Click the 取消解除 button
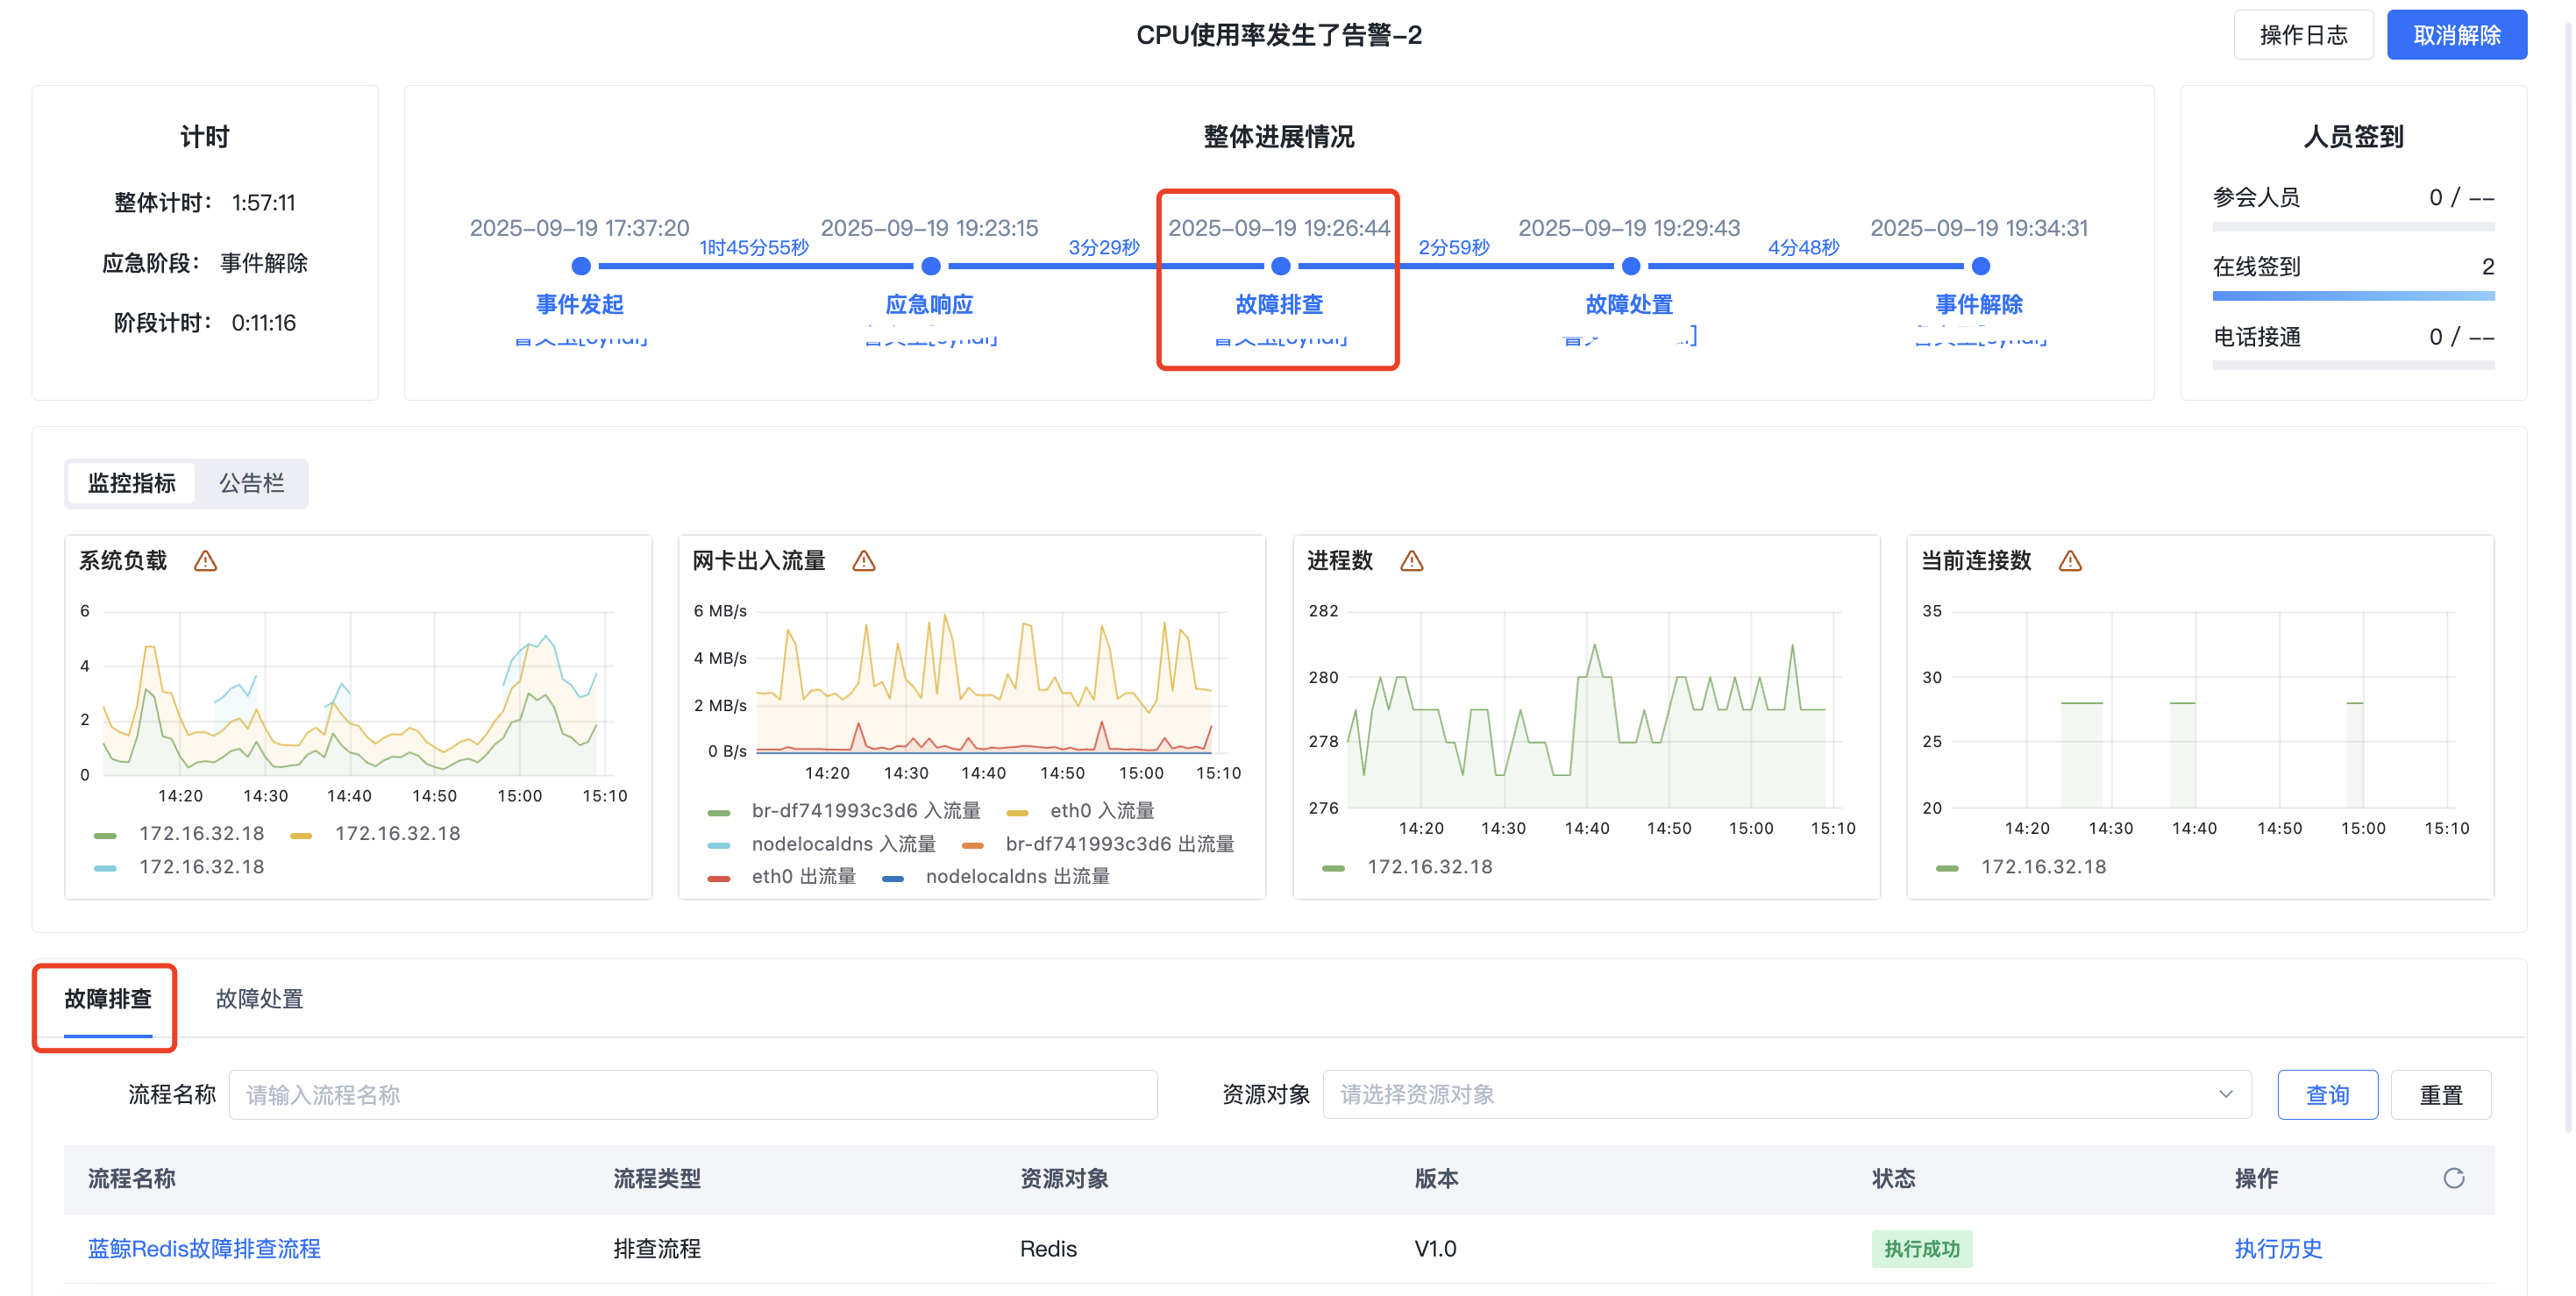Screen dimensions: 2576x1296 [2456, 35]
